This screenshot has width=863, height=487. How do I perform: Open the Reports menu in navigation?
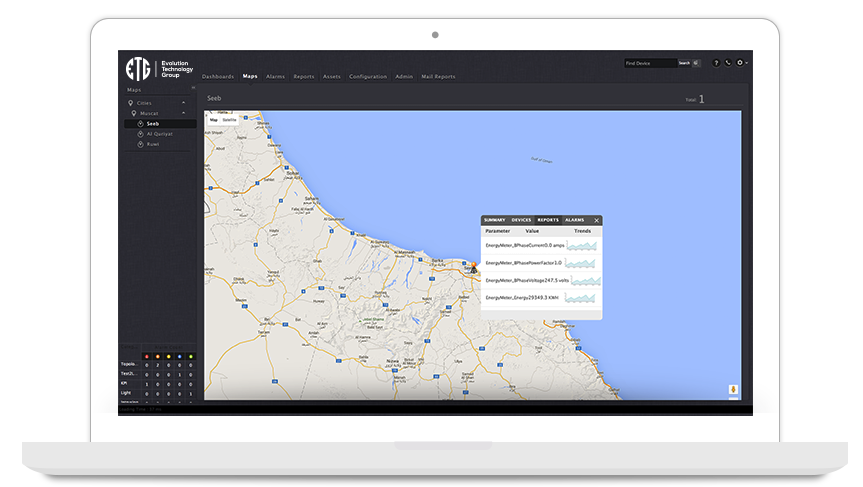click(304, 76)
